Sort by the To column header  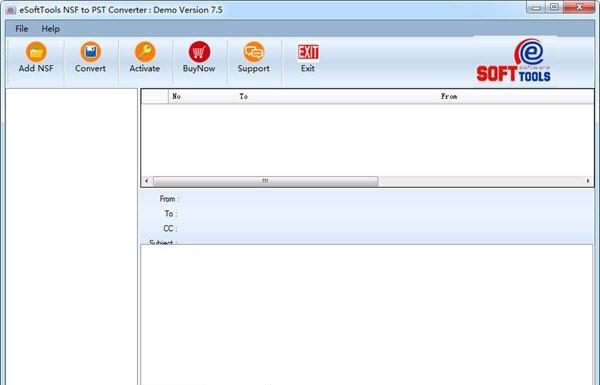[337, 96]
